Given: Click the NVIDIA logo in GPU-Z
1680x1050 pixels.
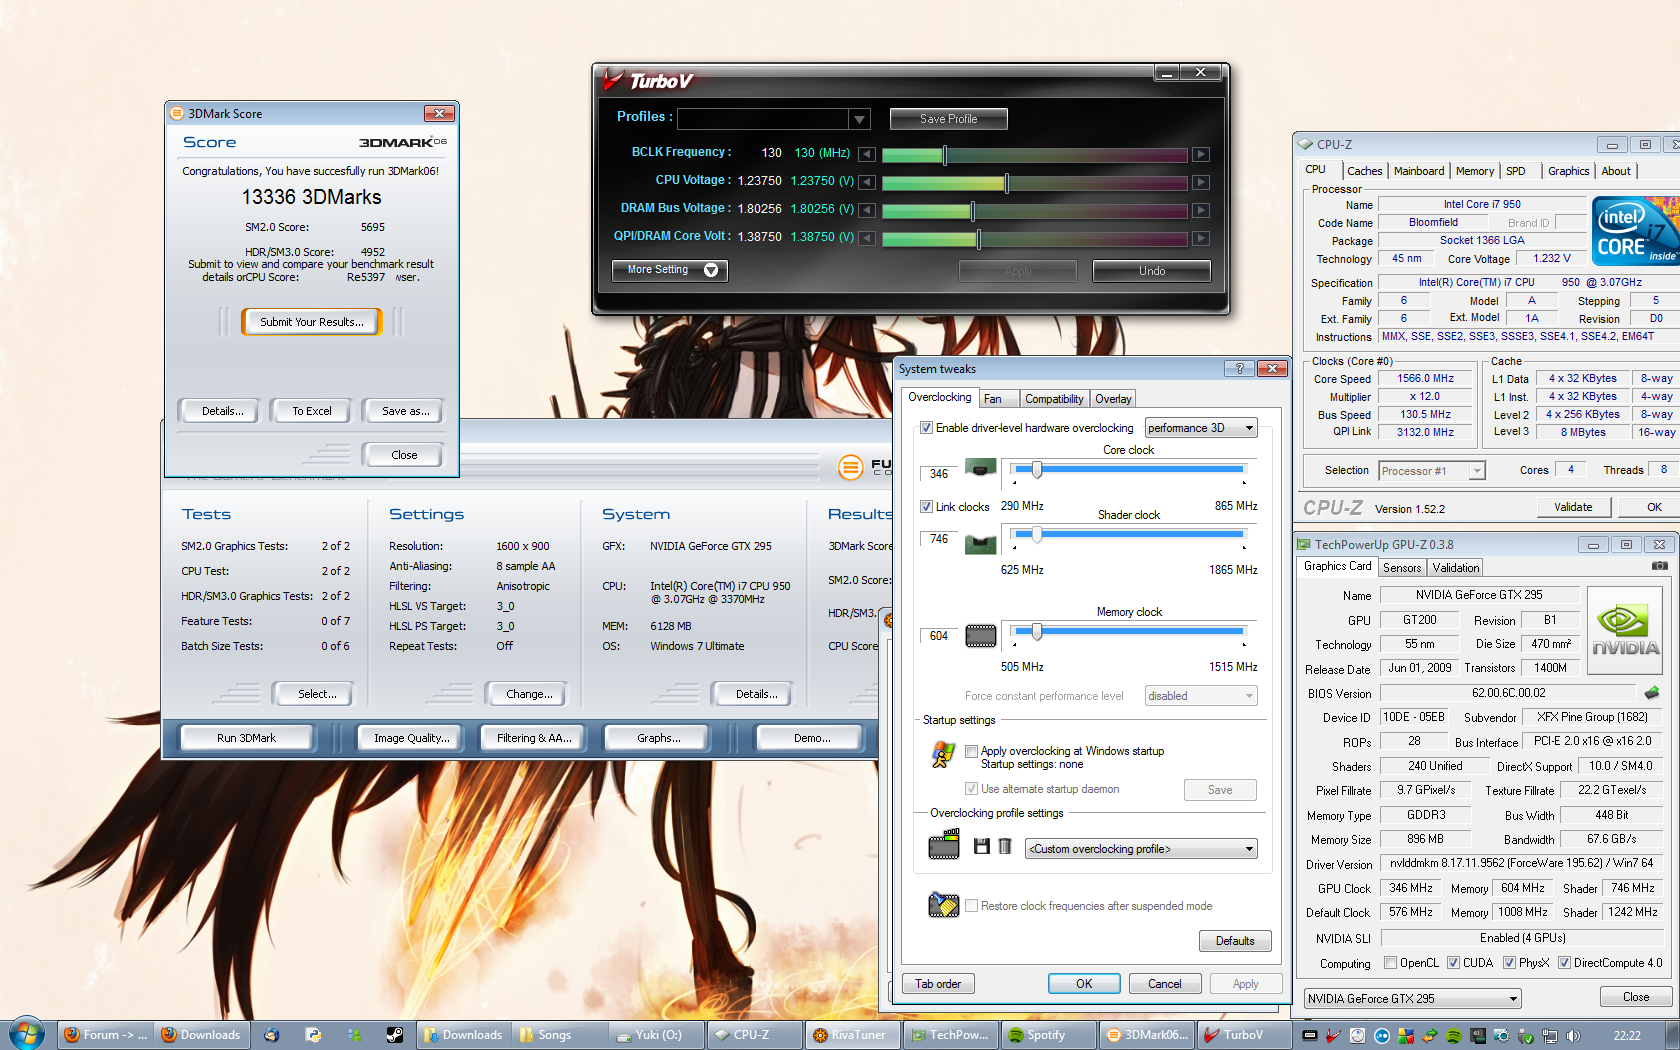Looking at the screenshot, I should (x=1626, y=629).
